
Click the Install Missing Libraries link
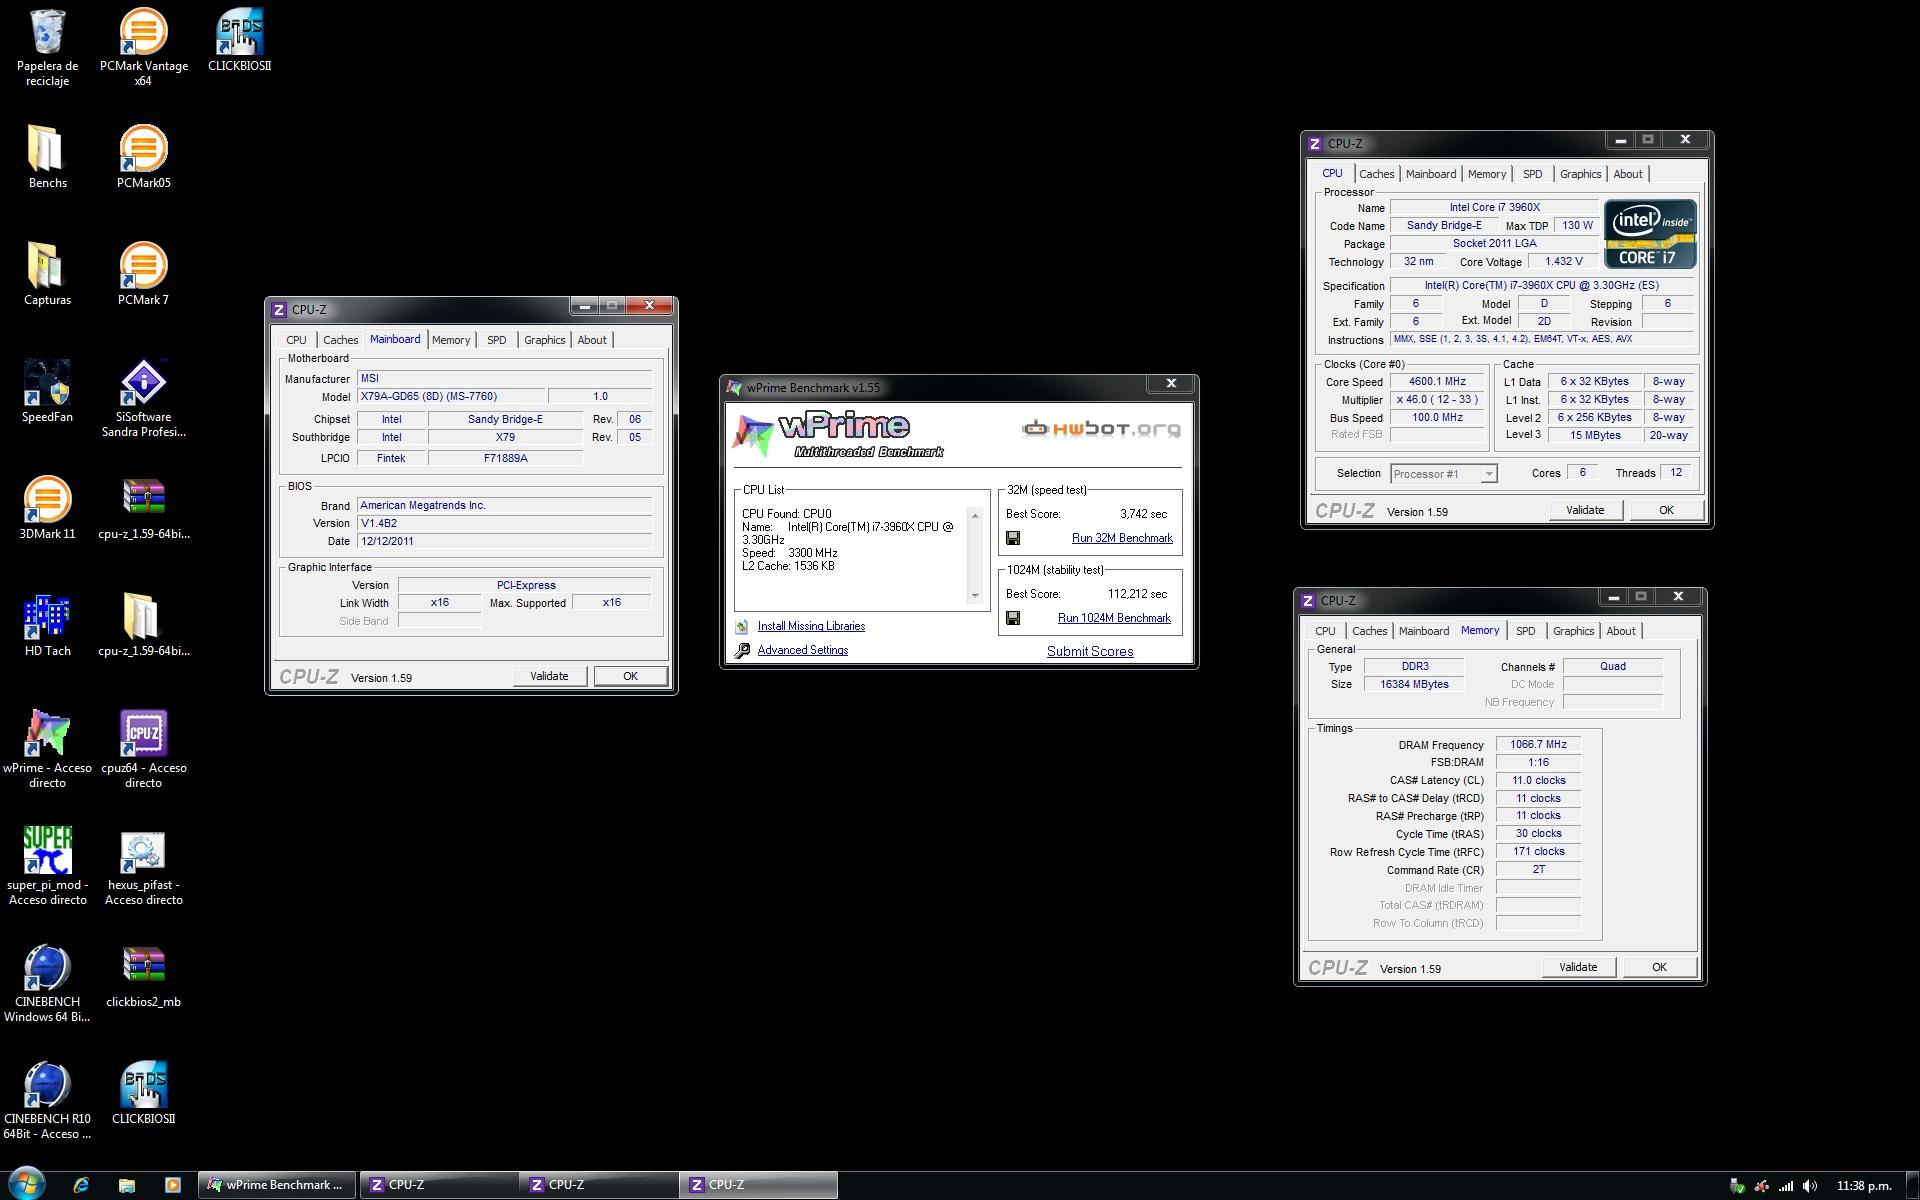[811, 626]
